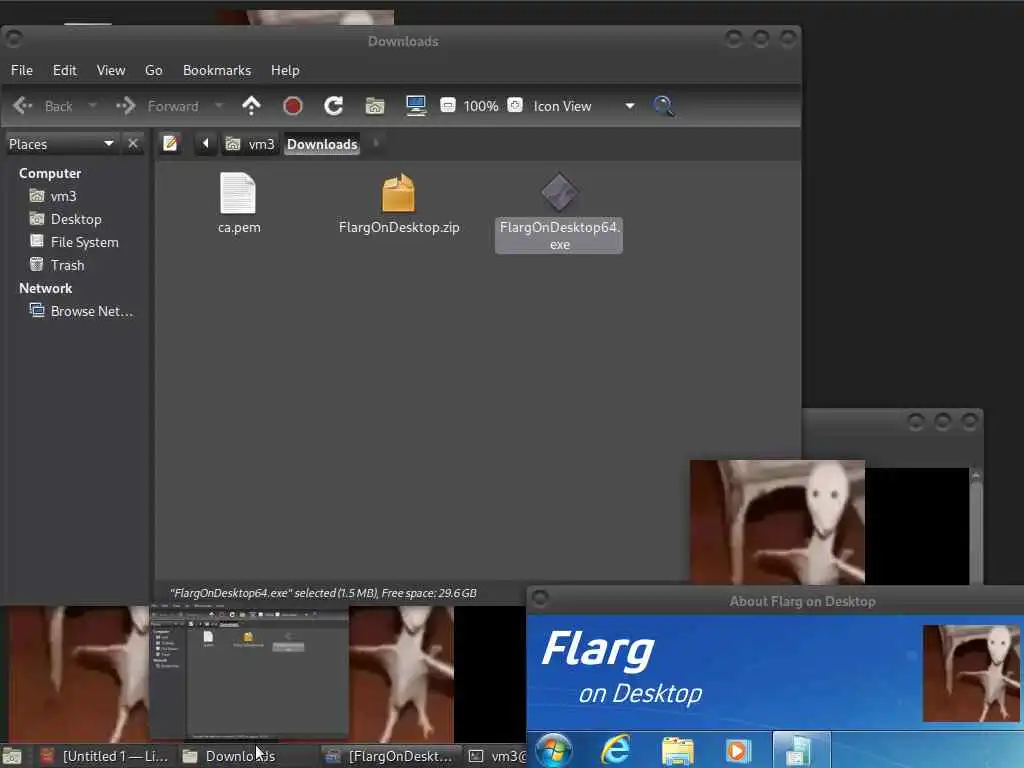Click the media player taskbar icon

[x=738, y=750]
